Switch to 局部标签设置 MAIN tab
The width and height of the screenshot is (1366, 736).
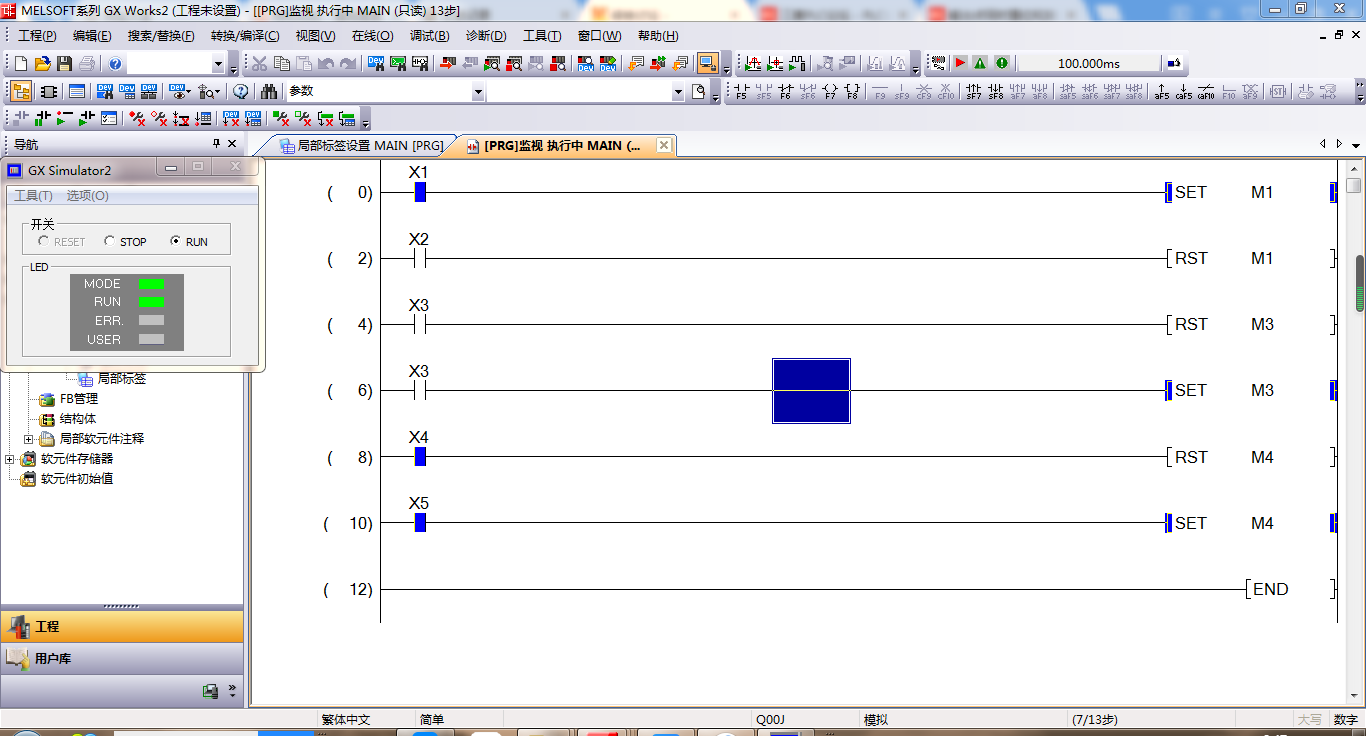click(x=361, y=146)
